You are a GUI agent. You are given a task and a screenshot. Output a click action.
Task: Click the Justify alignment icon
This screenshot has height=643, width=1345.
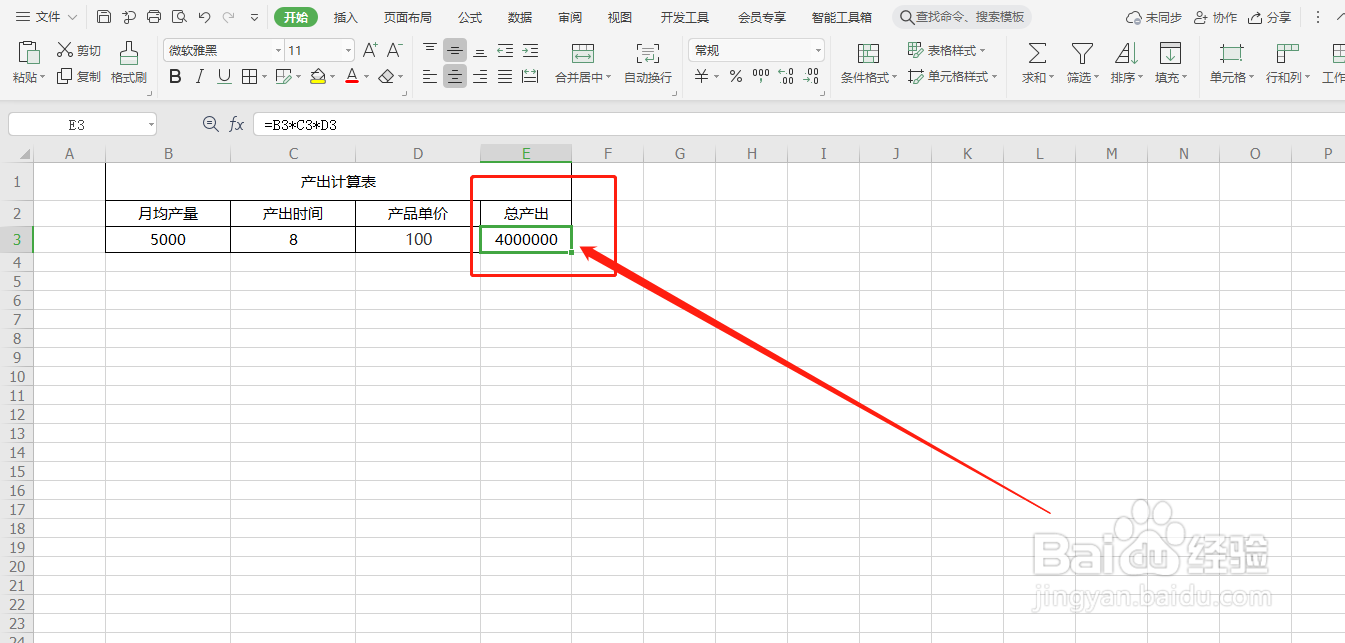click(505, 76)
